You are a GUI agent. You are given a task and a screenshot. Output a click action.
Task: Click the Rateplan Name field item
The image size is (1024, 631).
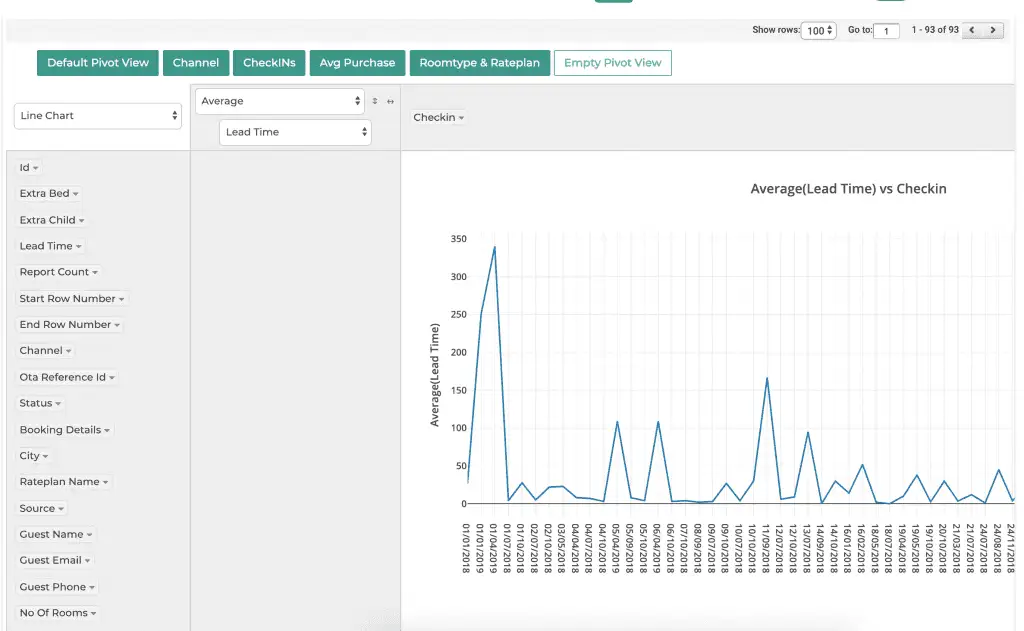59,482
